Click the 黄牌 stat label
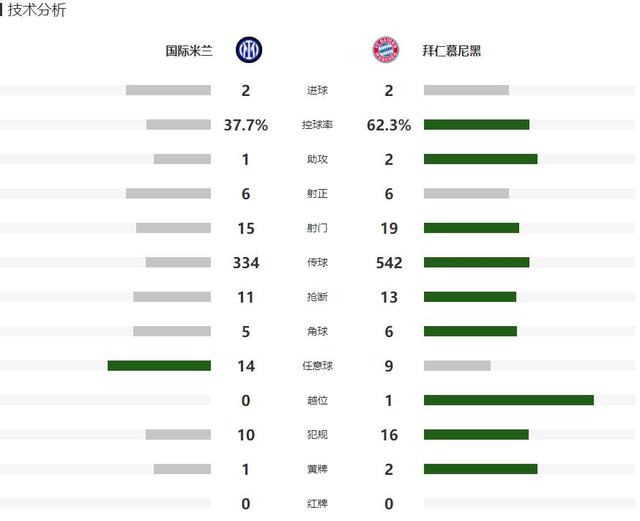The width and height of the screenshot is (640, 521). tap(317, 470)
